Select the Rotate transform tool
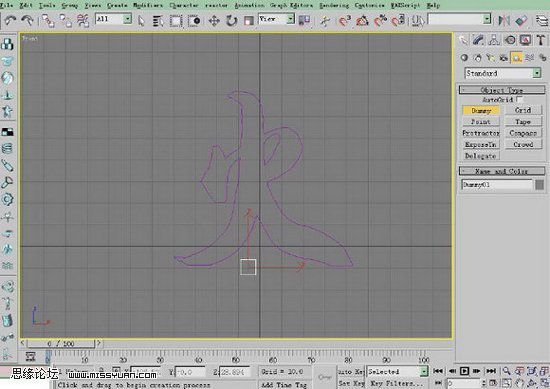 pos(232,21)
